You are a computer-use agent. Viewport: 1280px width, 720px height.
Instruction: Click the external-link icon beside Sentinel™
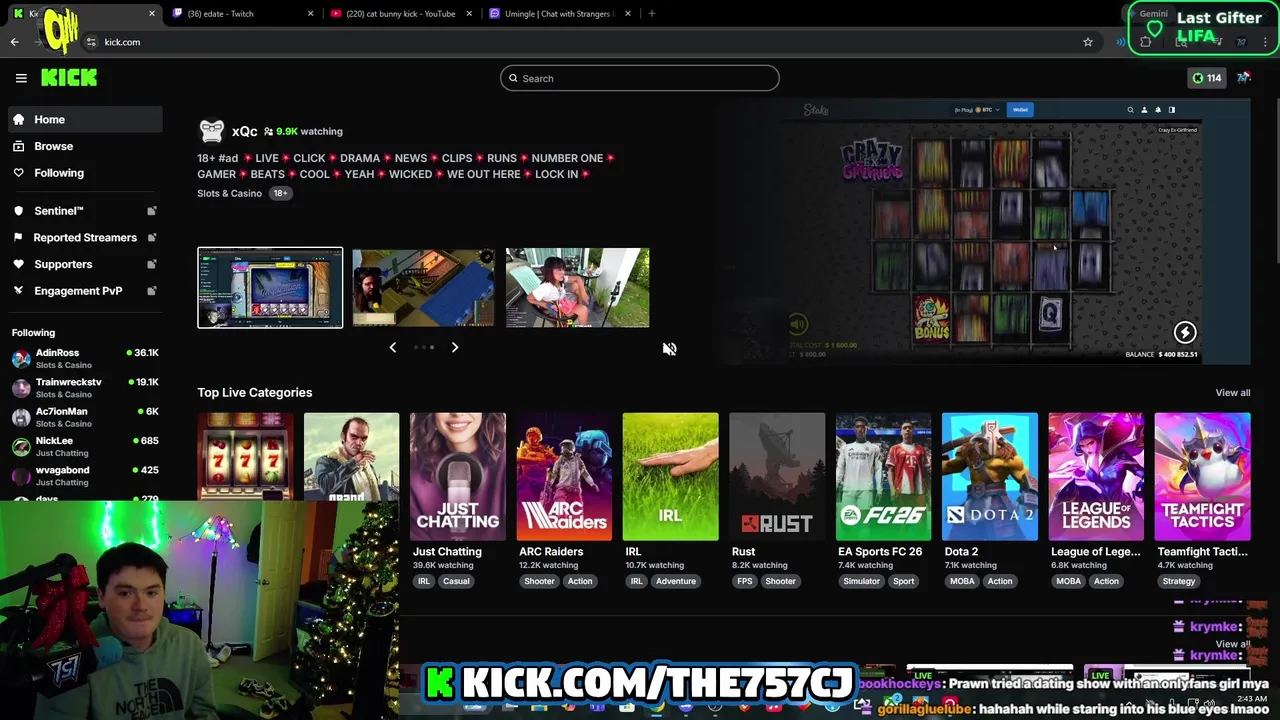(152, 211)
